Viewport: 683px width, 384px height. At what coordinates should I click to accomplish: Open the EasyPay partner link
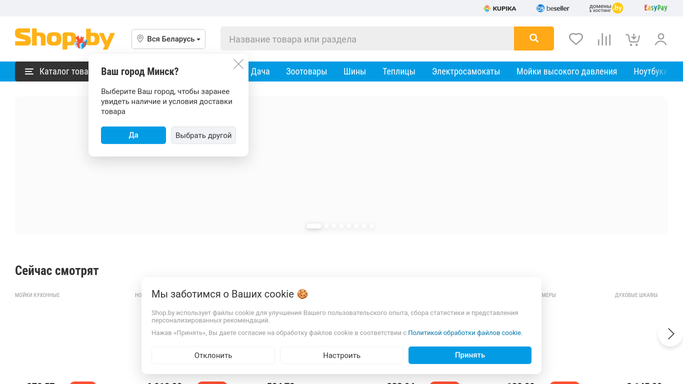tap(656, 8)
